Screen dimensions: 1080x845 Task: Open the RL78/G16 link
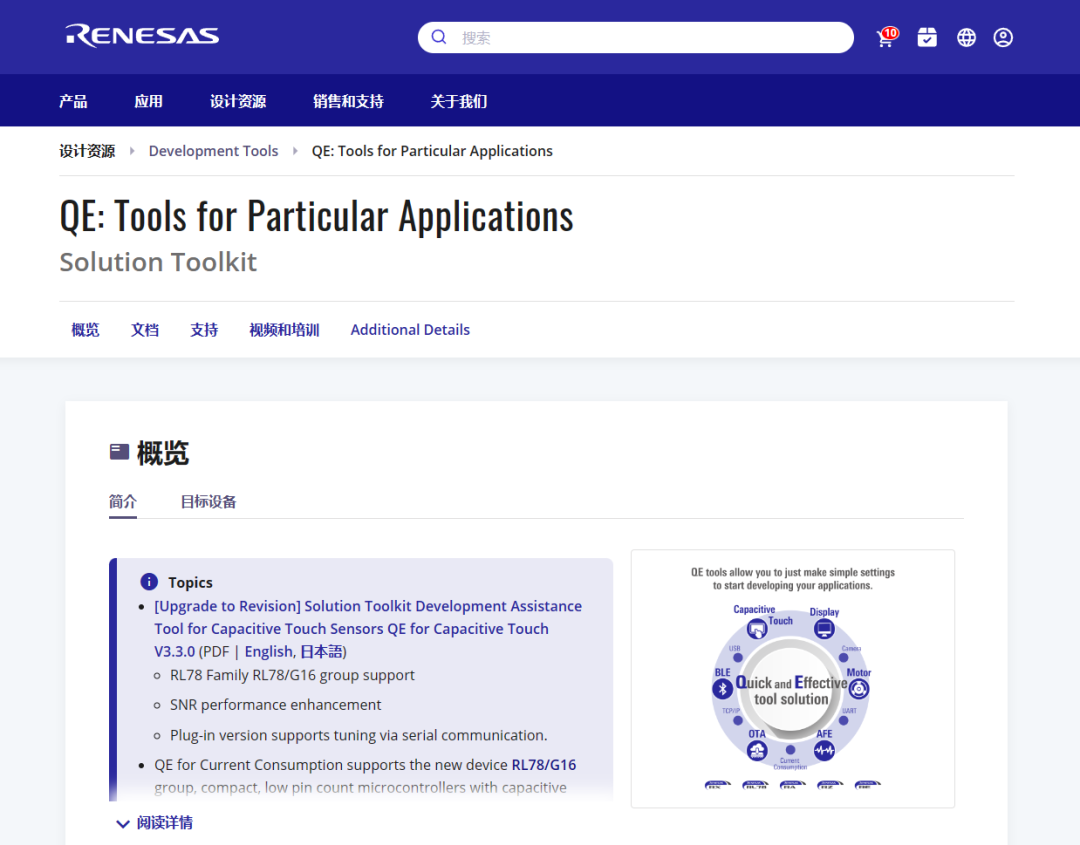tap(543, 764)
